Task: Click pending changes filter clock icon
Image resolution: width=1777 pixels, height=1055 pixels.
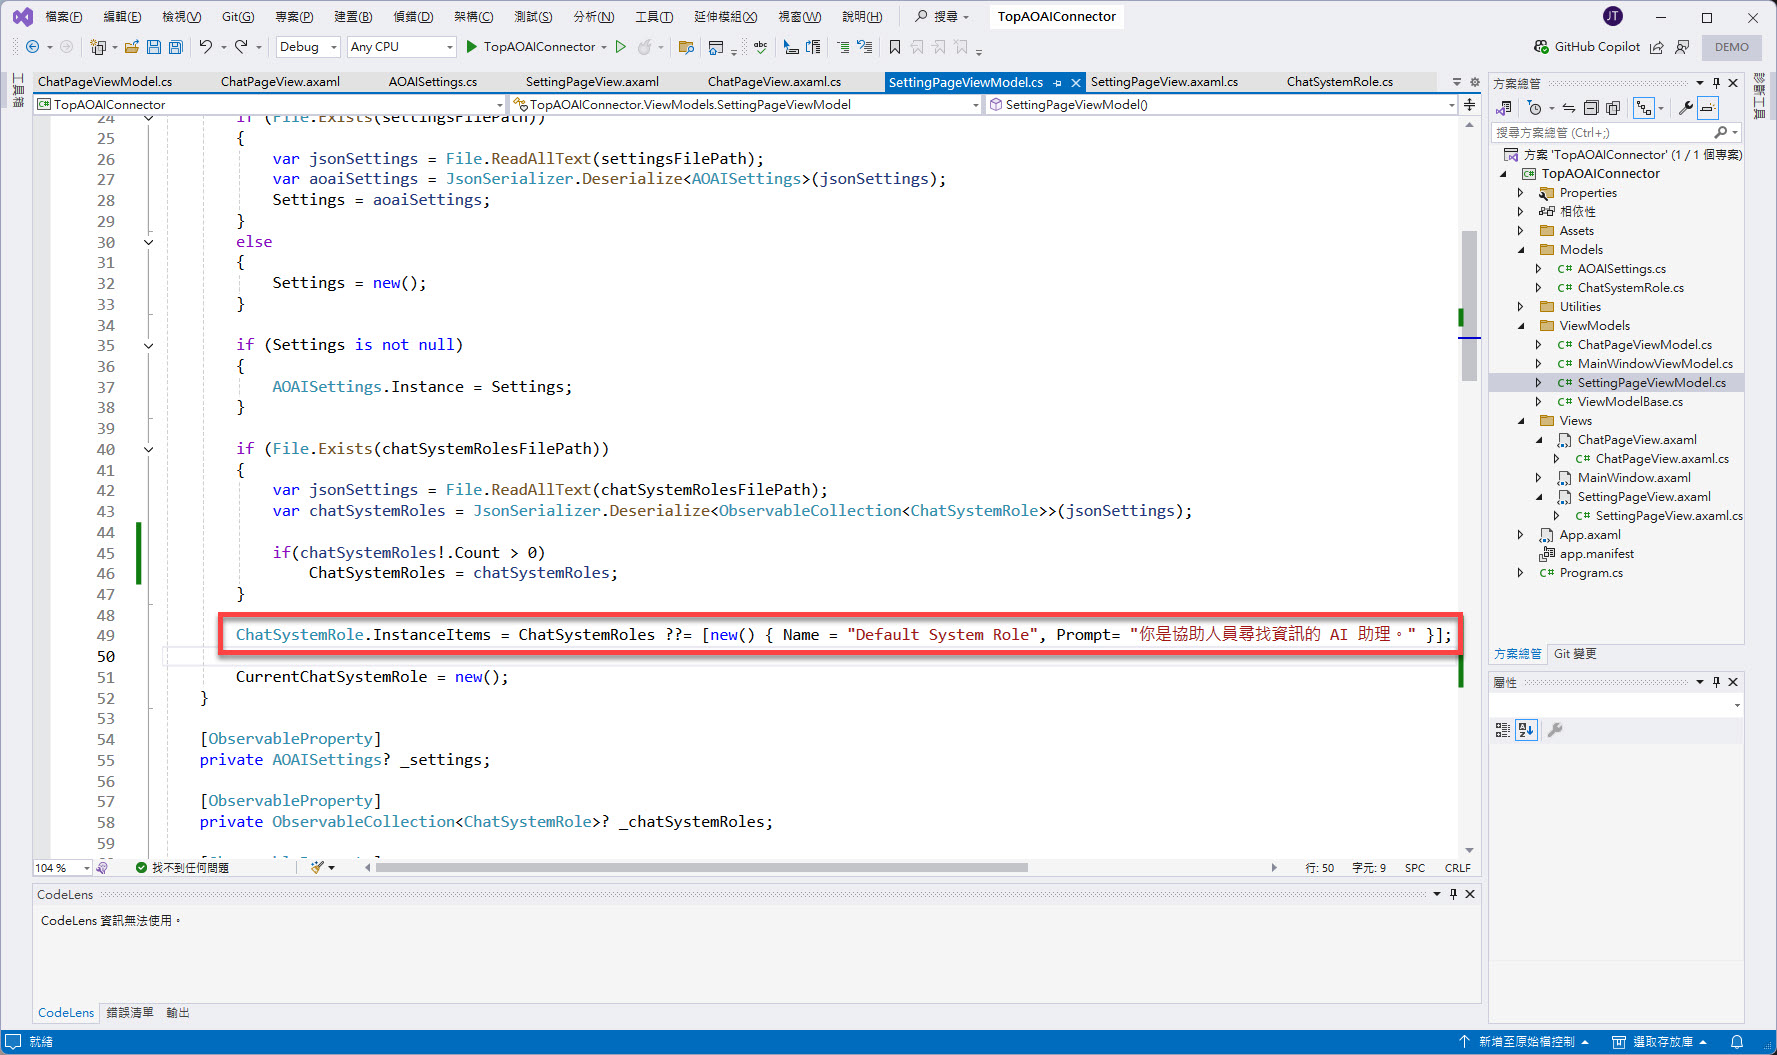Action: (x=1535, y=108)
